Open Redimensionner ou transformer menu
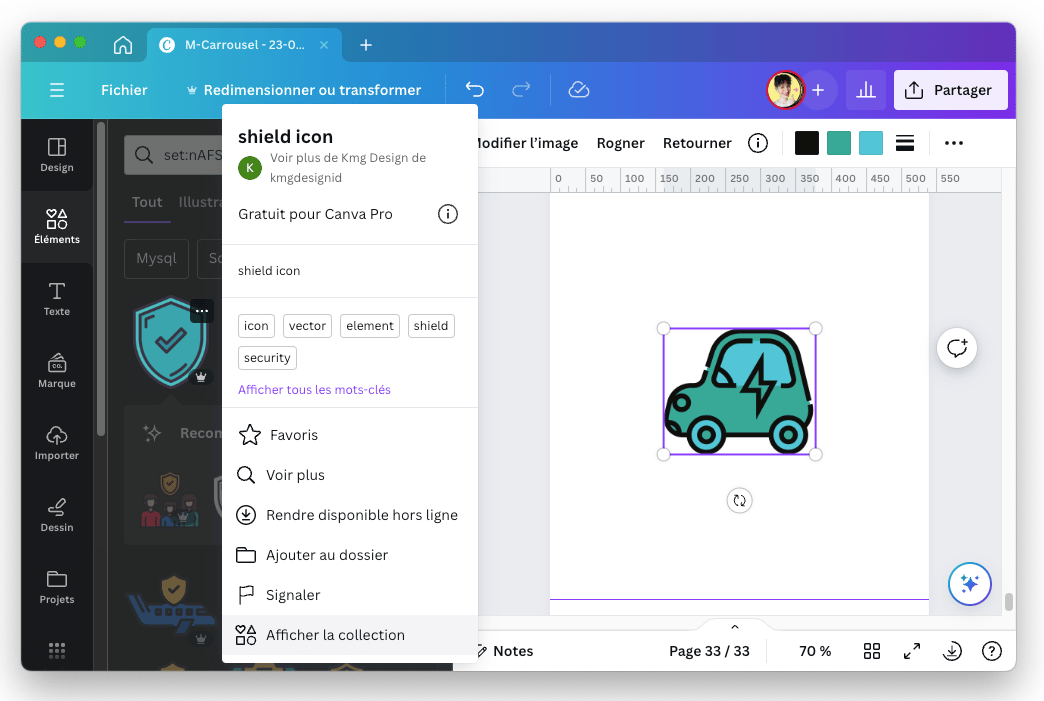This screenshot has height=701, width=1044. click(304, 90)
